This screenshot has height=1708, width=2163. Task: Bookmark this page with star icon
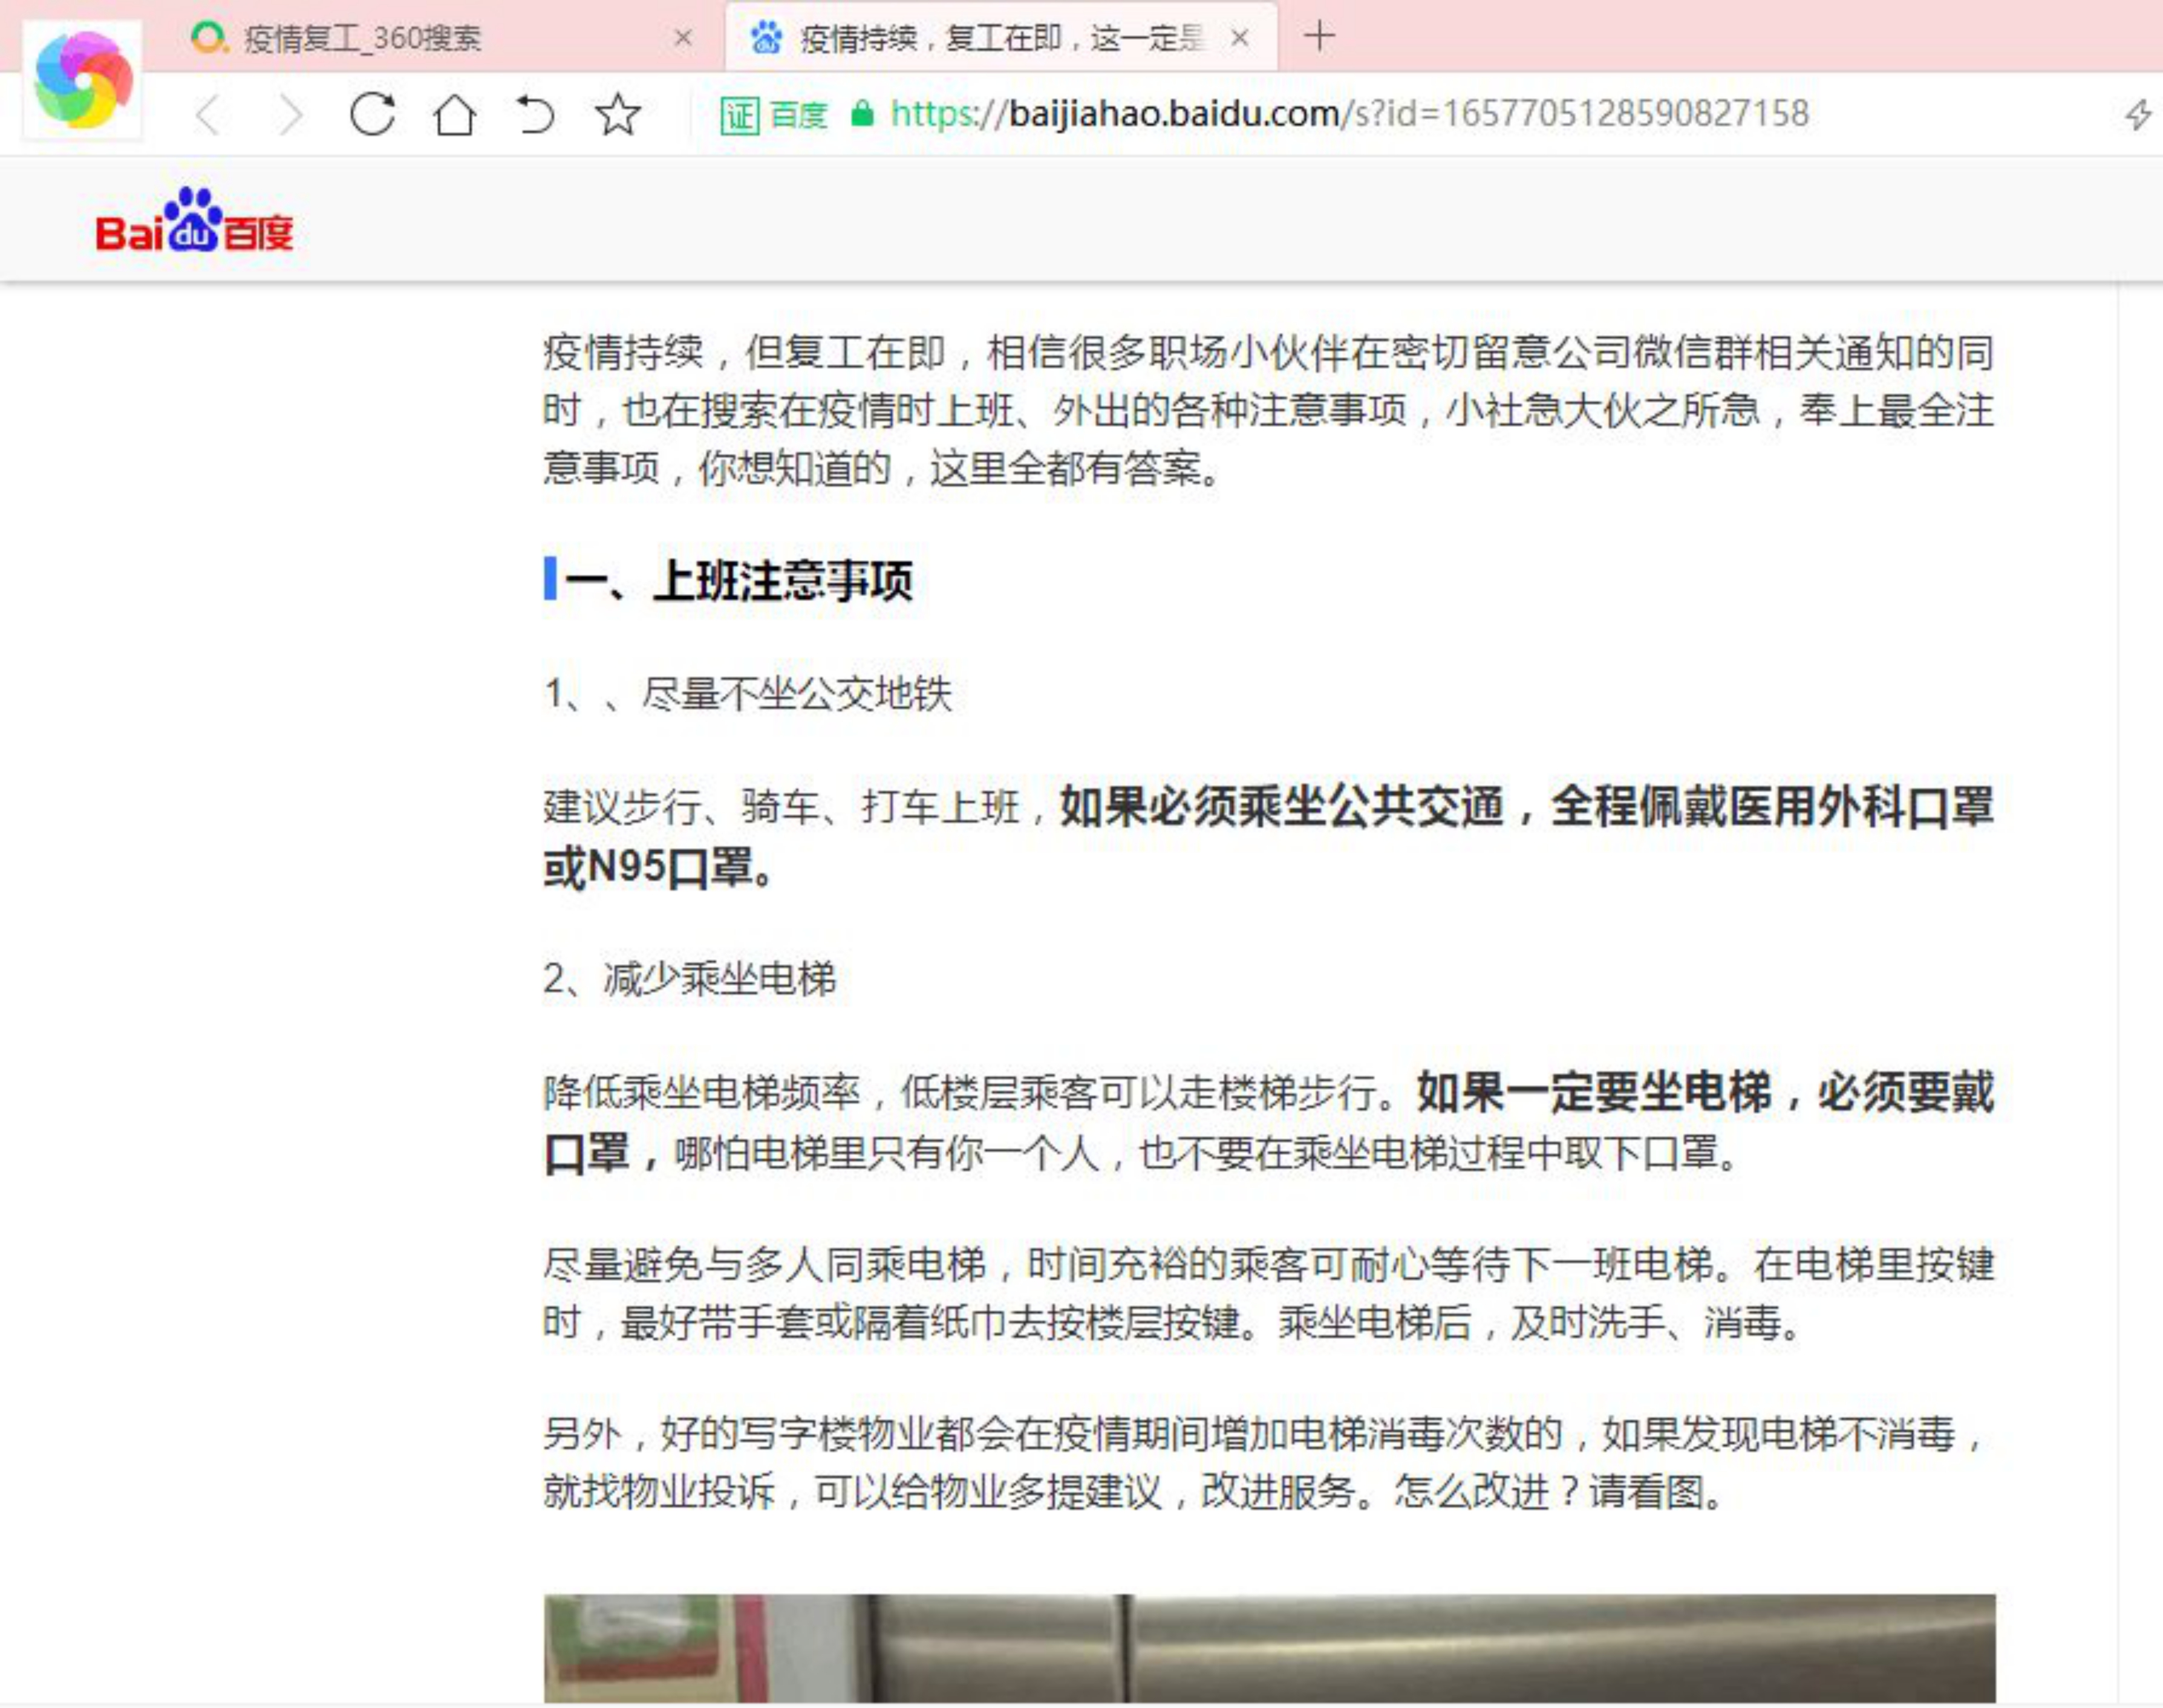(618, 114)
